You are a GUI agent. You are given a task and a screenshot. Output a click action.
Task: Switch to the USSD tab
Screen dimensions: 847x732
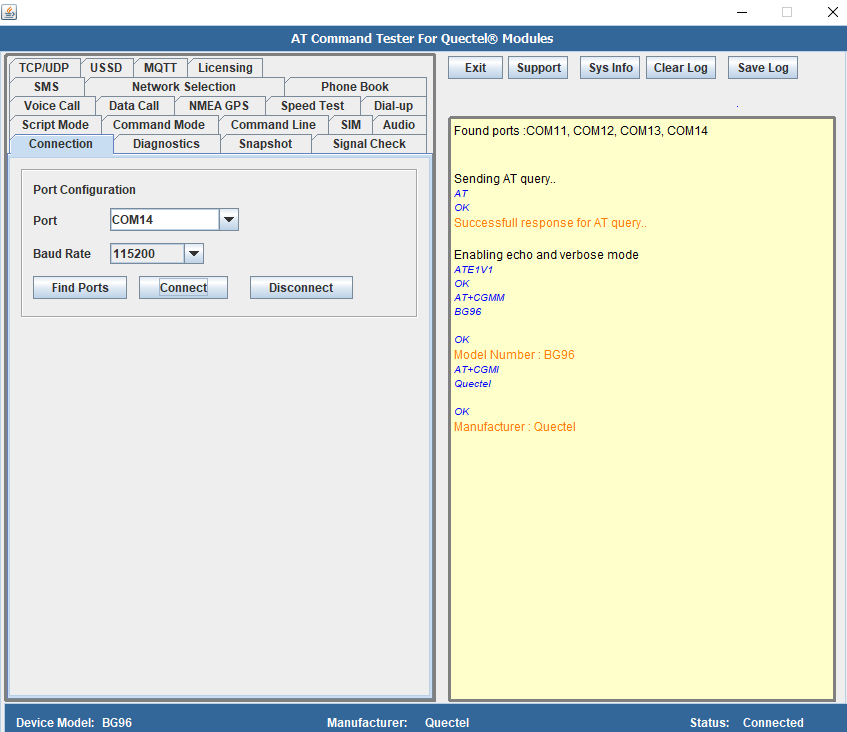tap(106, 68)
